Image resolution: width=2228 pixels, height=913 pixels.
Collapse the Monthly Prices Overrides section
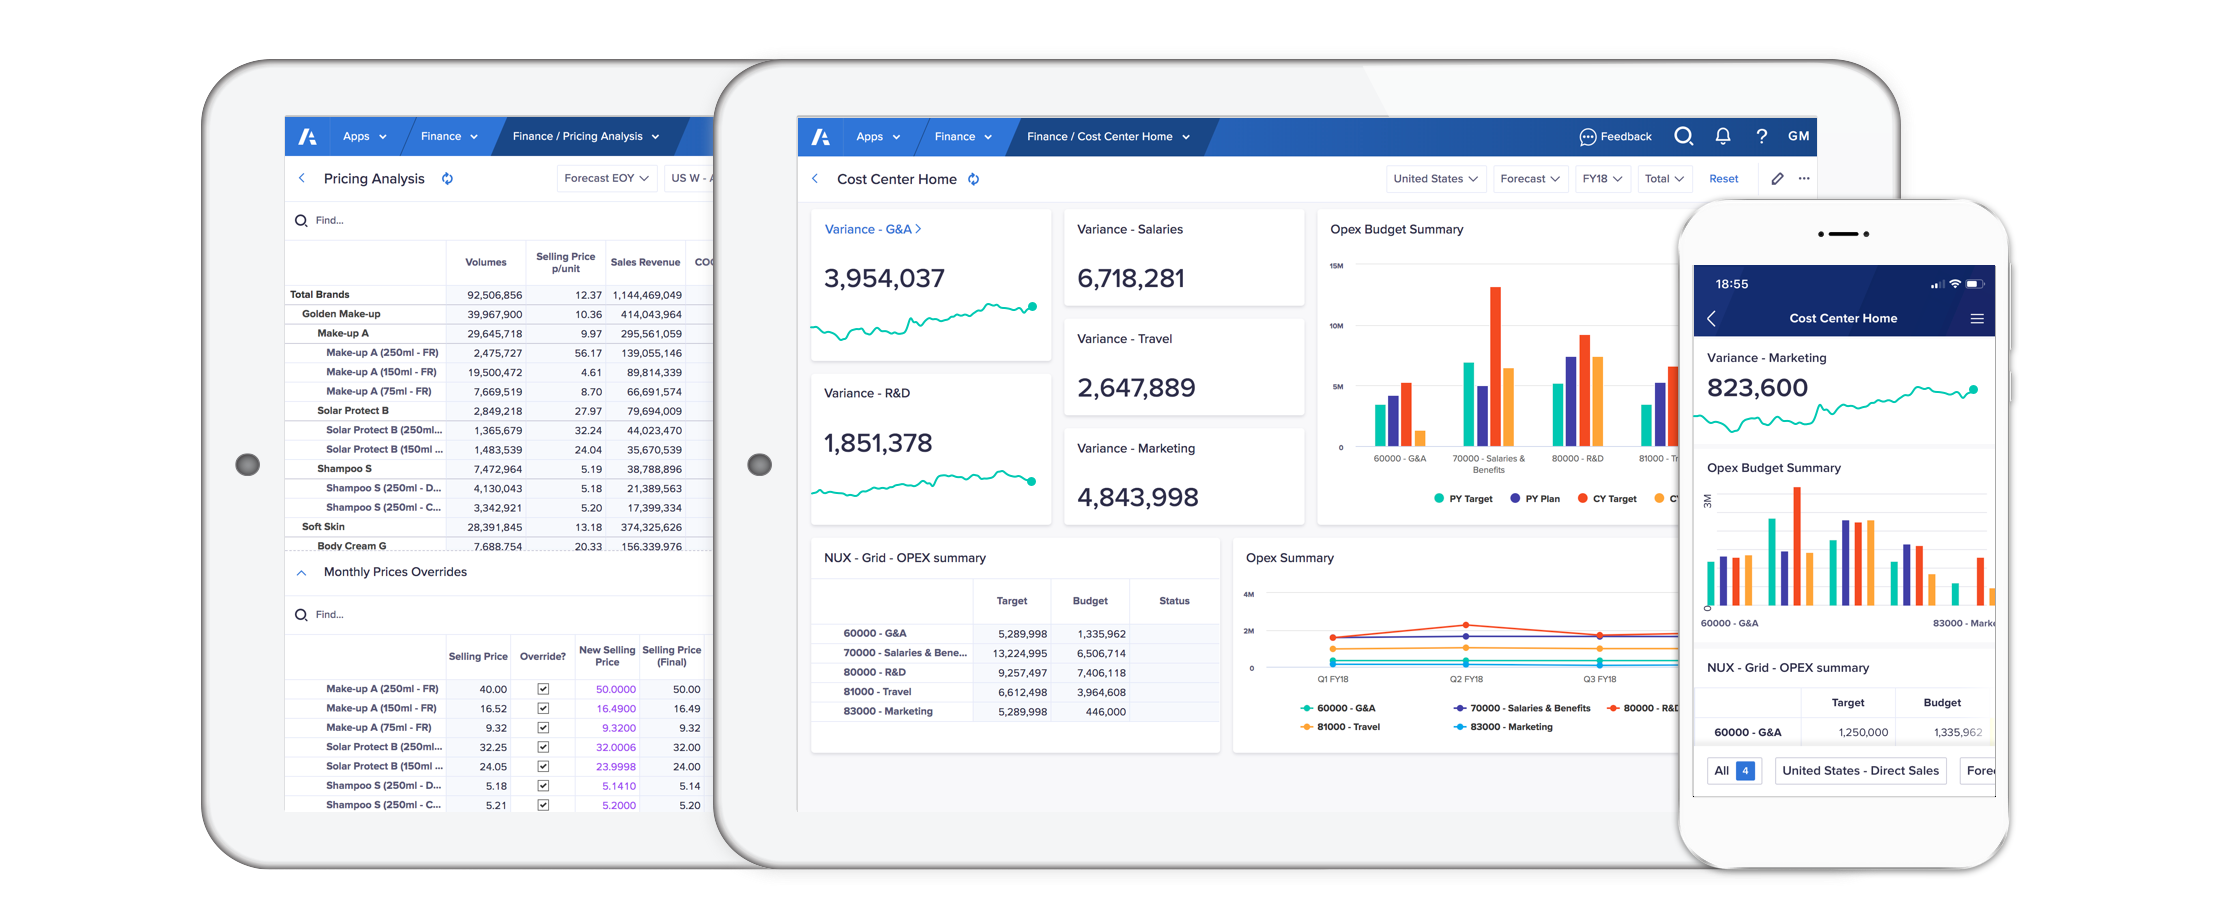click(x=301, y=573)
